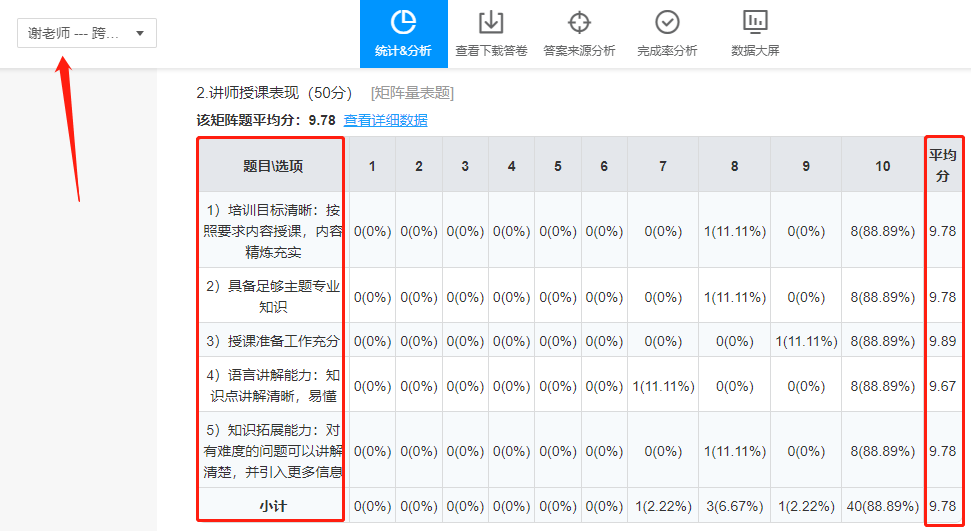Open the 答案来源分析 crosshair icon
The height and width of the screenshot is (531, 971).
click(x=579, y=22)
